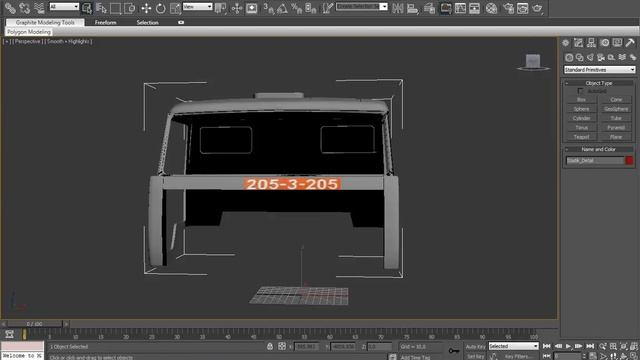This screenshot has height=360, width=640.
Task: Click the Unlink Selection tool
Action: pyautogui.click(x=24, y=8)
